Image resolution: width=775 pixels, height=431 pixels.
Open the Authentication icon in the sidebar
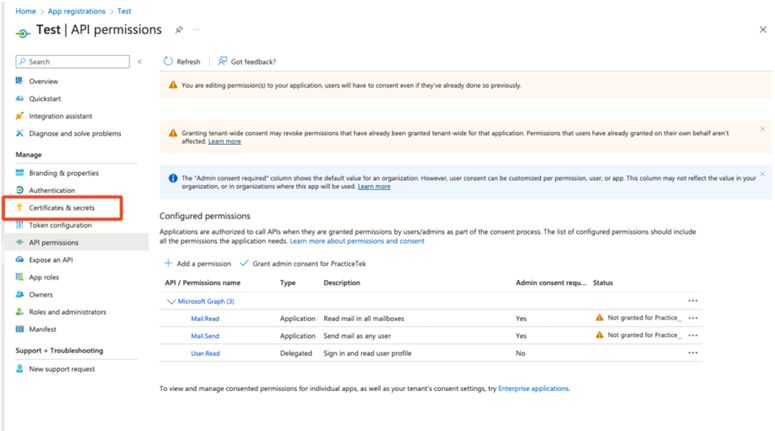19,190
